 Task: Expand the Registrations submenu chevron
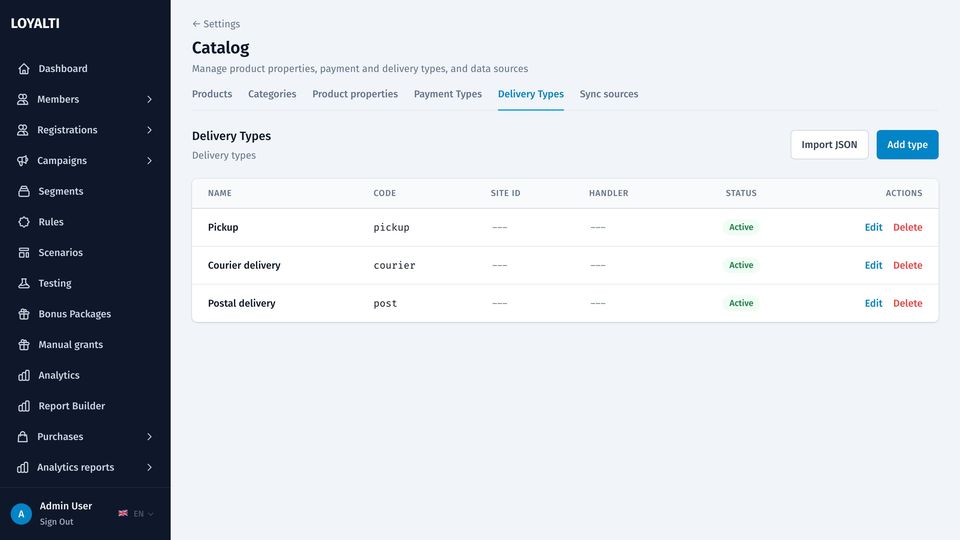pyautogui.click(x=149, y=130)
